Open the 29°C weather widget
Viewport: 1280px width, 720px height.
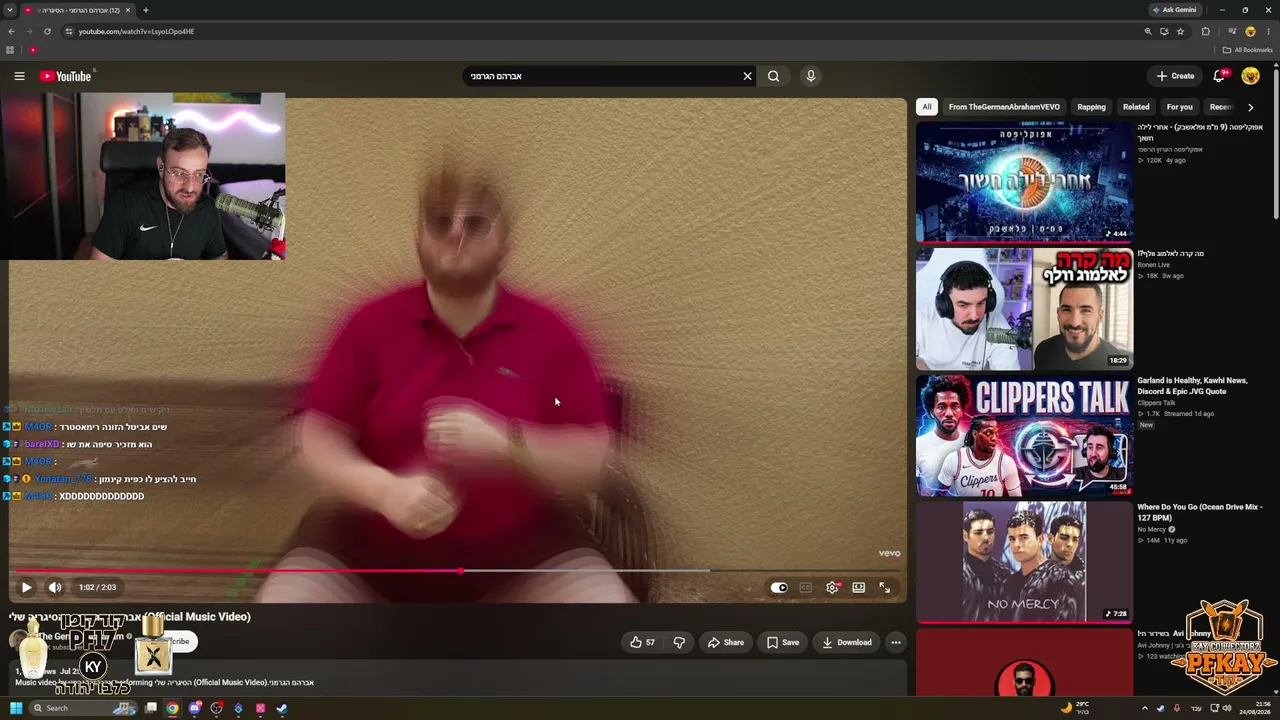click(1076, 709)
